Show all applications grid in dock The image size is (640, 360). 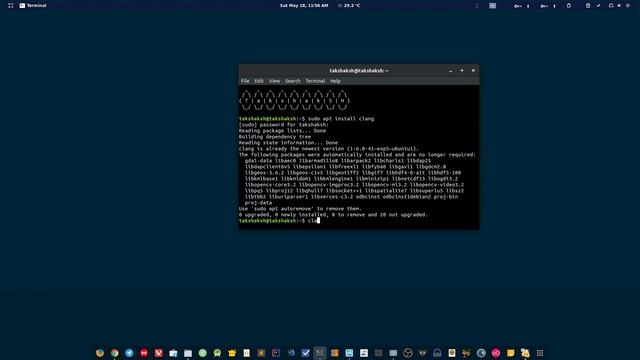coord(540,353)
